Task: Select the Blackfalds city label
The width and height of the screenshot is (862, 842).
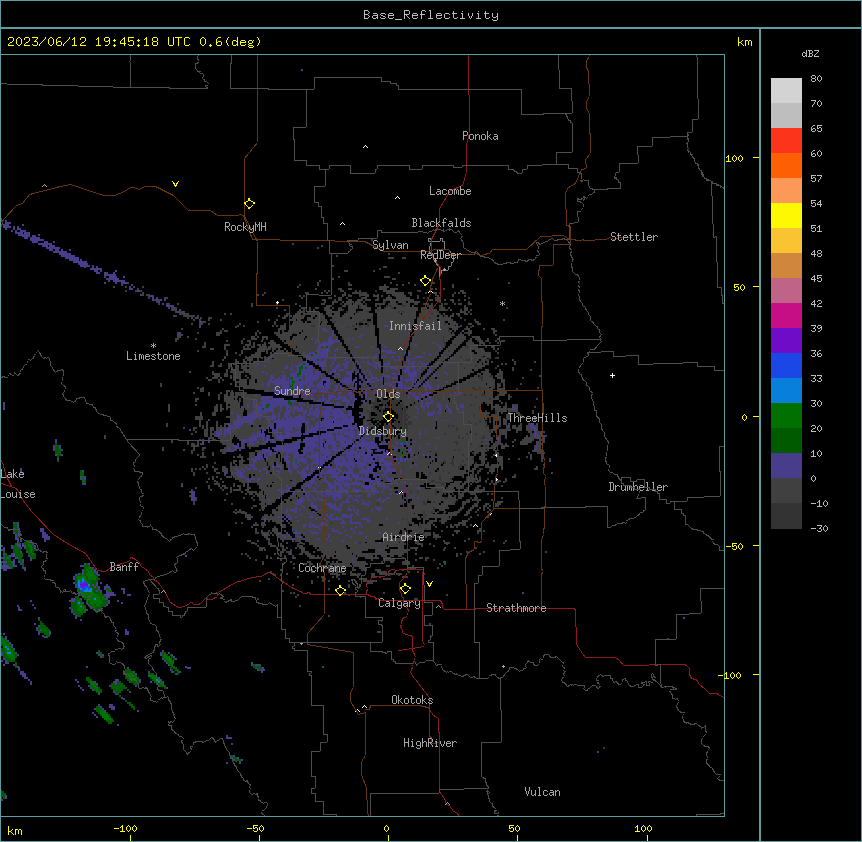Action: (441, 223)
